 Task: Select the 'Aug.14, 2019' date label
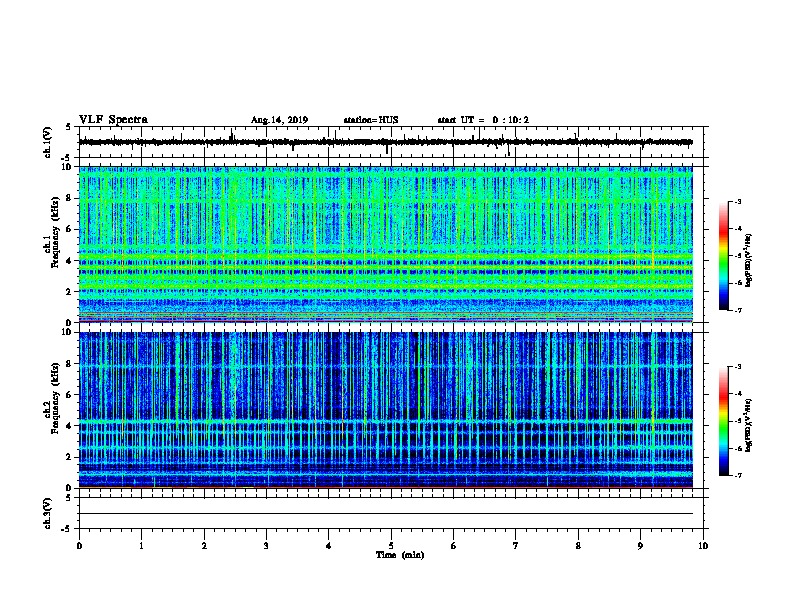click(x=279, y=120)
